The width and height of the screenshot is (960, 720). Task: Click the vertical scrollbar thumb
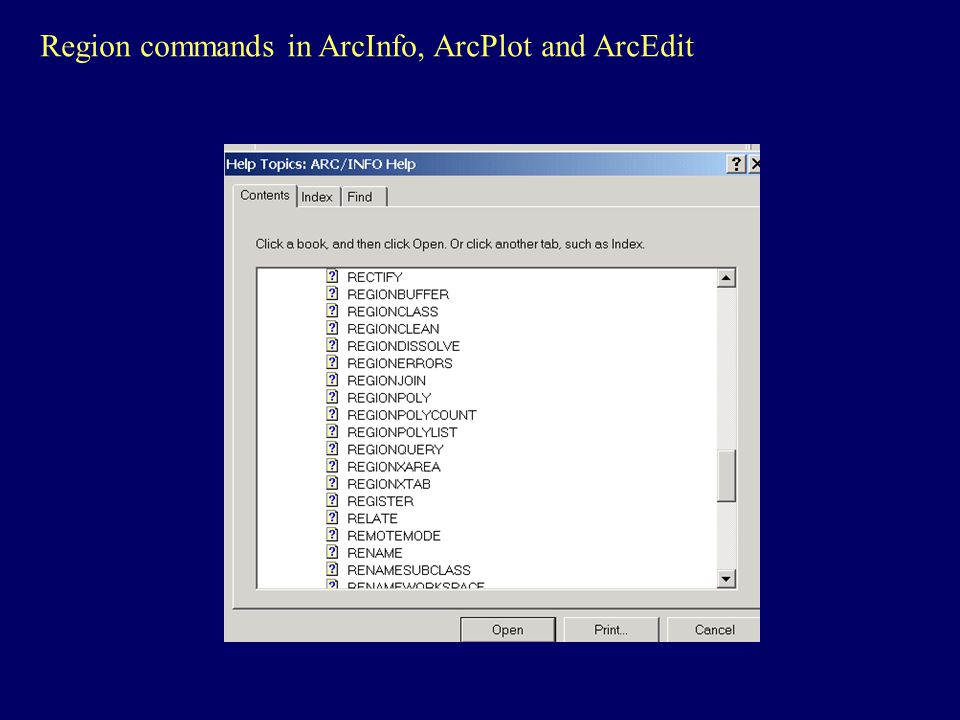[726, 476]
